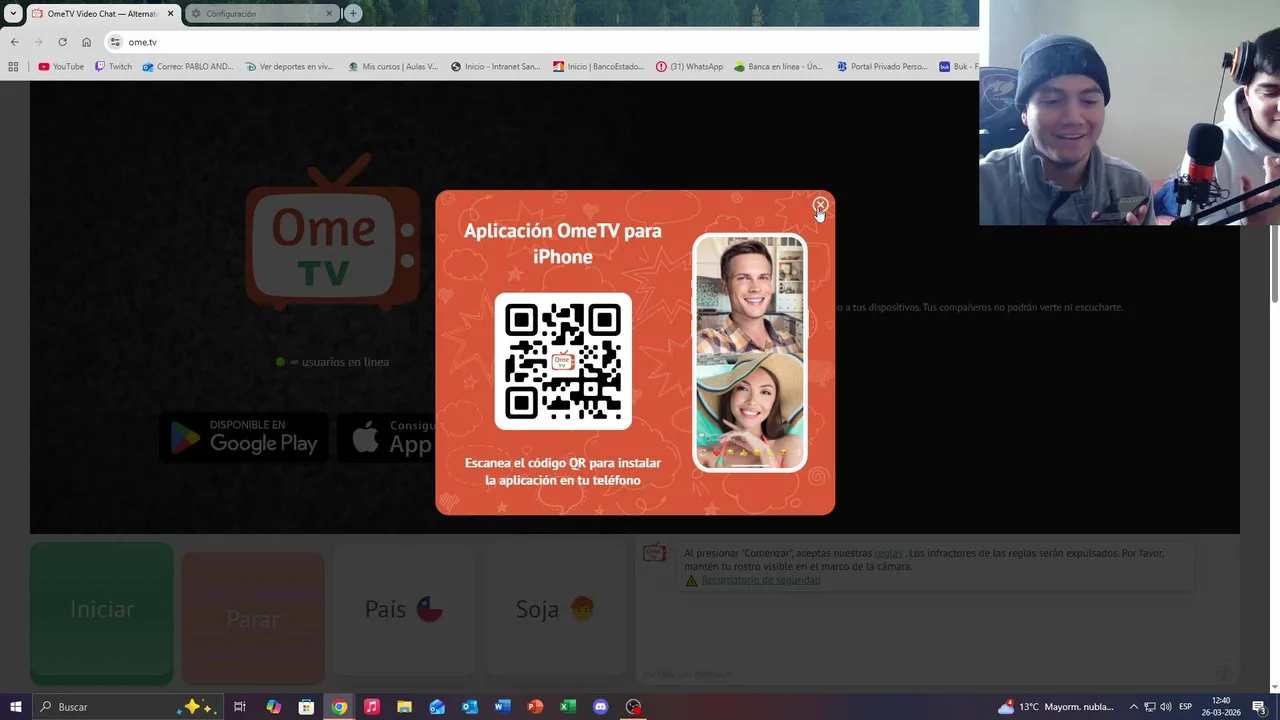Open volume control in system tray

1166,707
